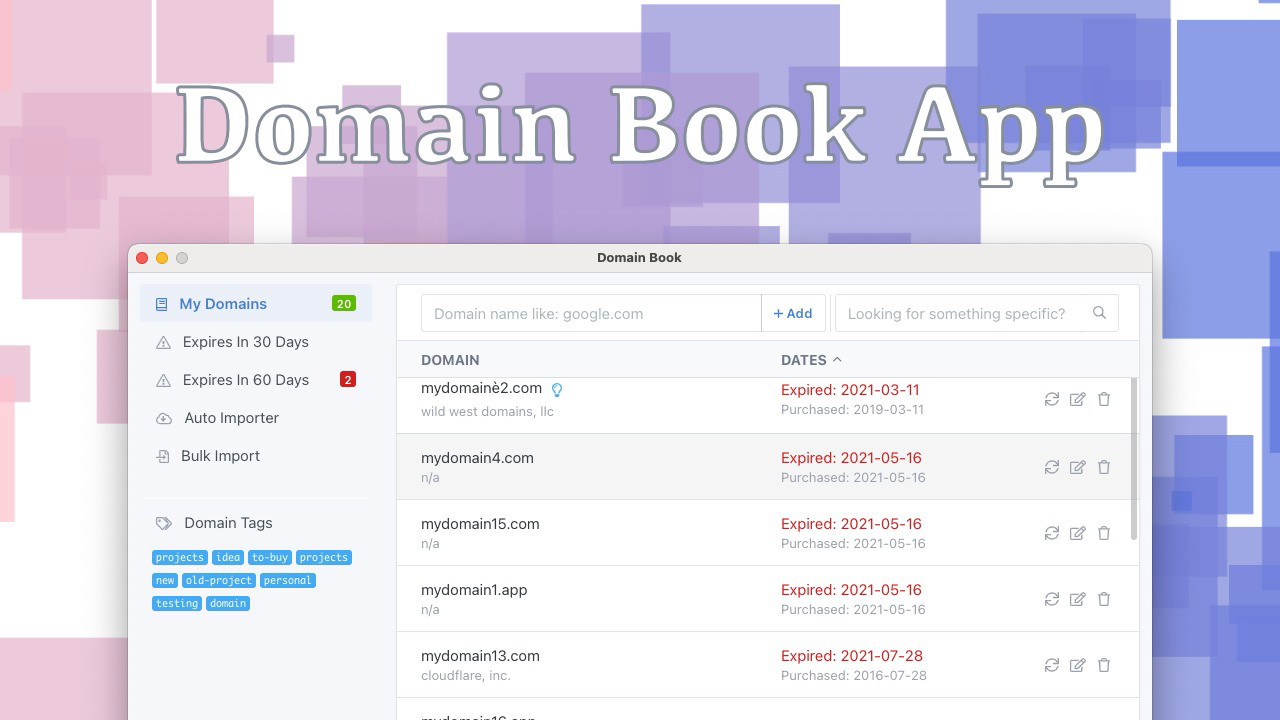1280x720 pixels.
Task: Edit the mydomain15.com entry
Action: [1077, 533]
